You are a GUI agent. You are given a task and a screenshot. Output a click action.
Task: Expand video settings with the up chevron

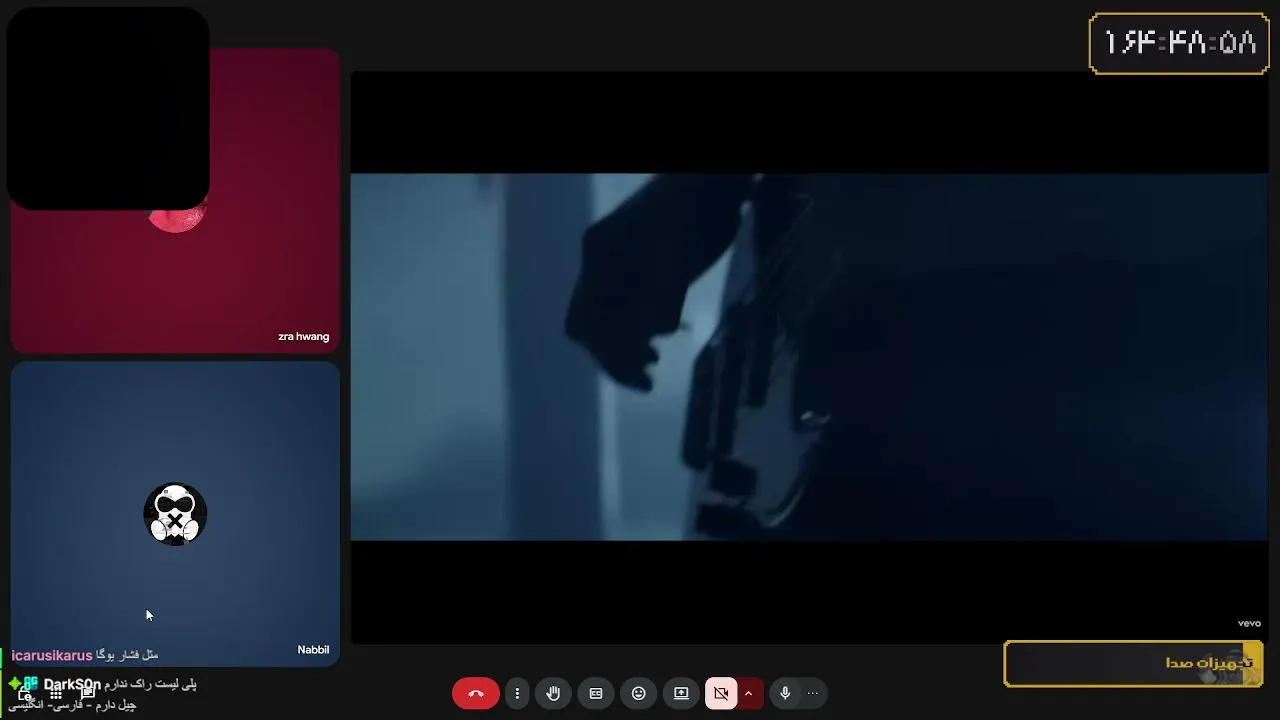pos(748,693)
